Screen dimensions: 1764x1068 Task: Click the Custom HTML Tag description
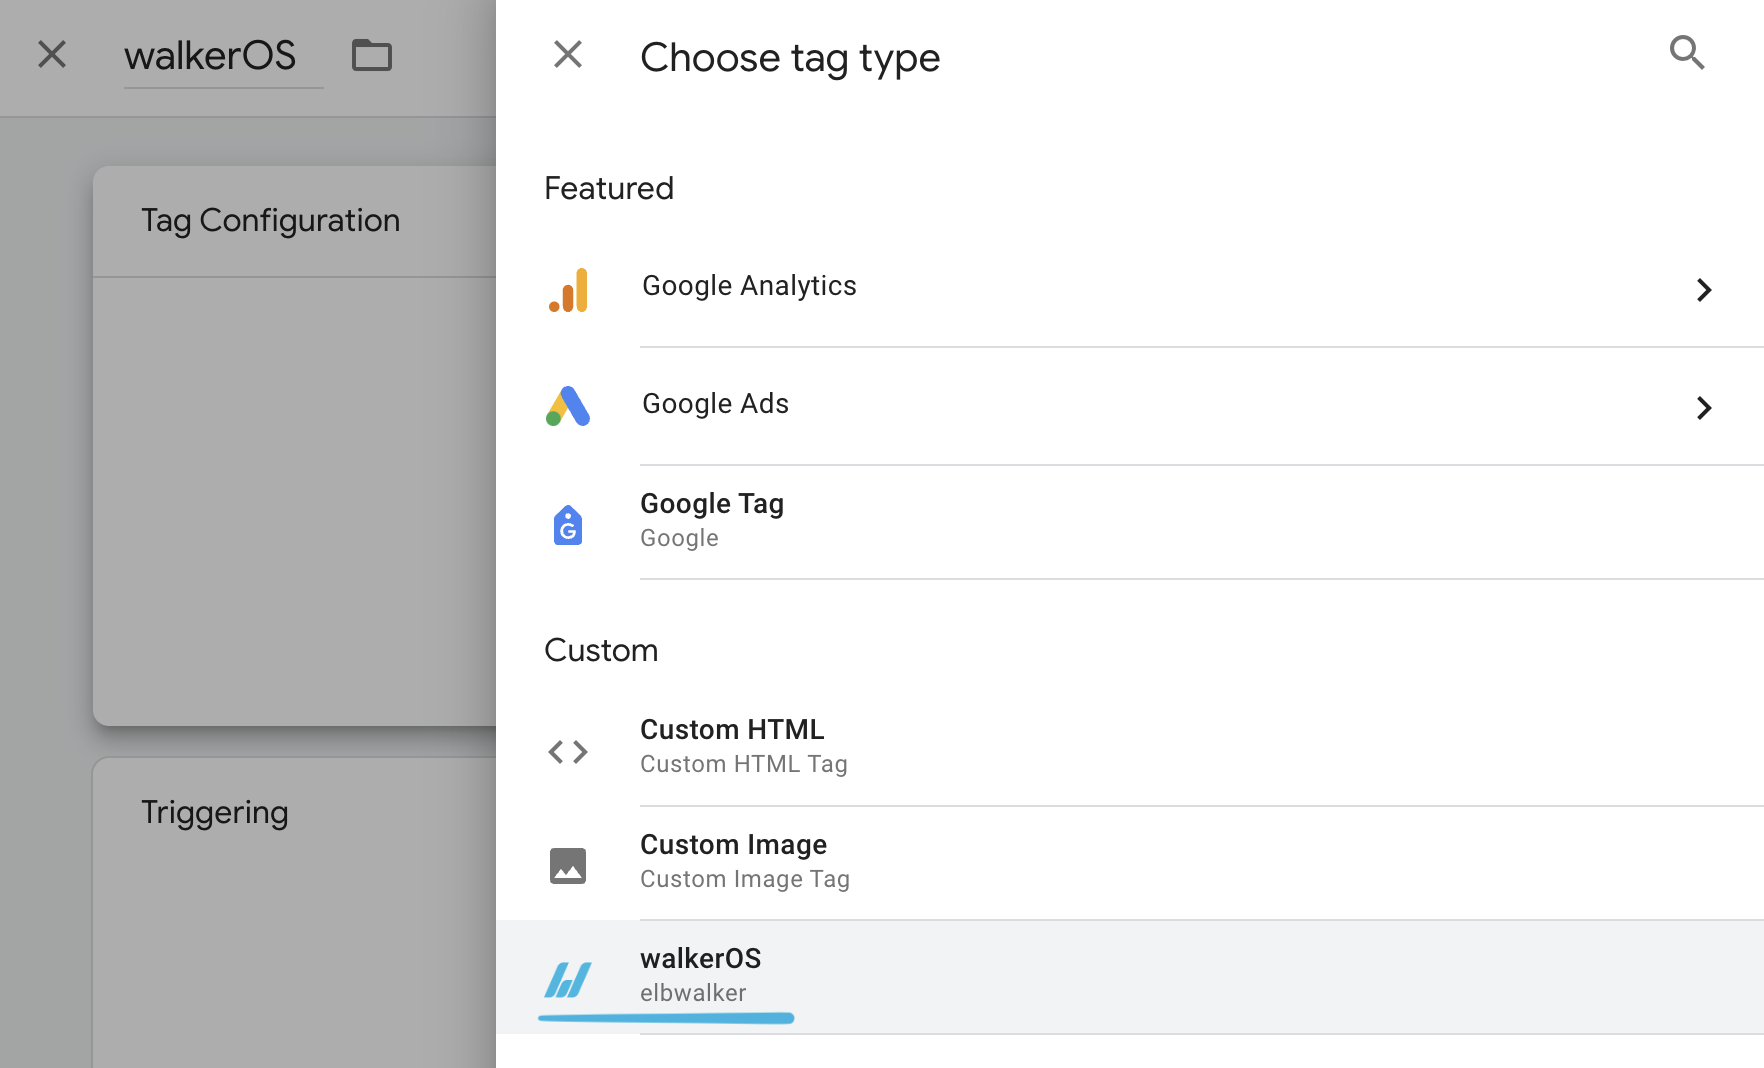[x=744, y=764]
